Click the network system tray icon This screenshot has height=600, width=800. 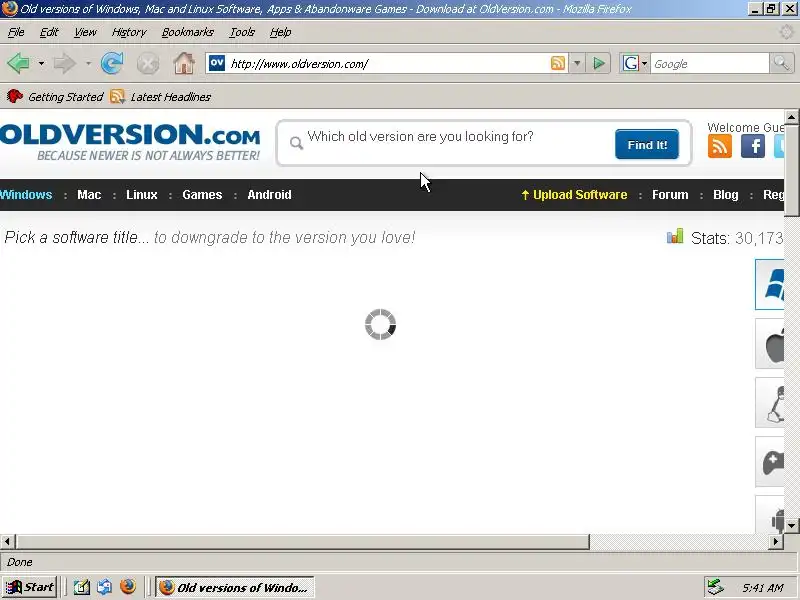click(716, 587)
